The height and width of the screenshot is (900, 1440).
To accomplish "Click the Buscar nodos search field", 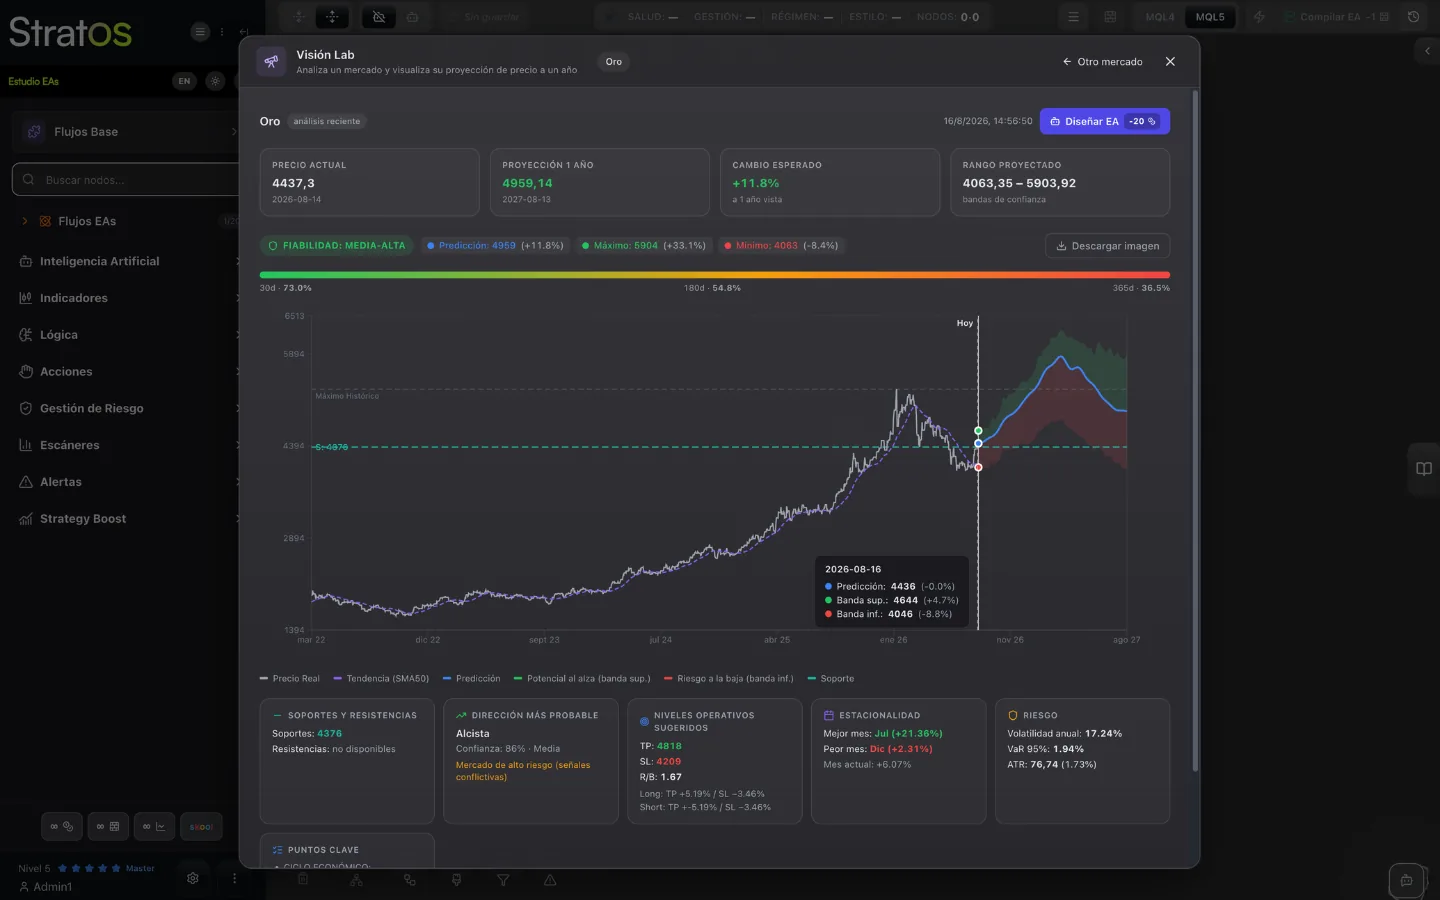I will point(125,180).
